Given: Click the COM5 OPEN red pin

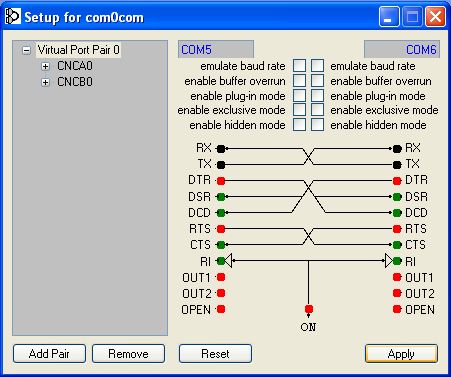Looking at the screenshot, I should coord(221,309).
